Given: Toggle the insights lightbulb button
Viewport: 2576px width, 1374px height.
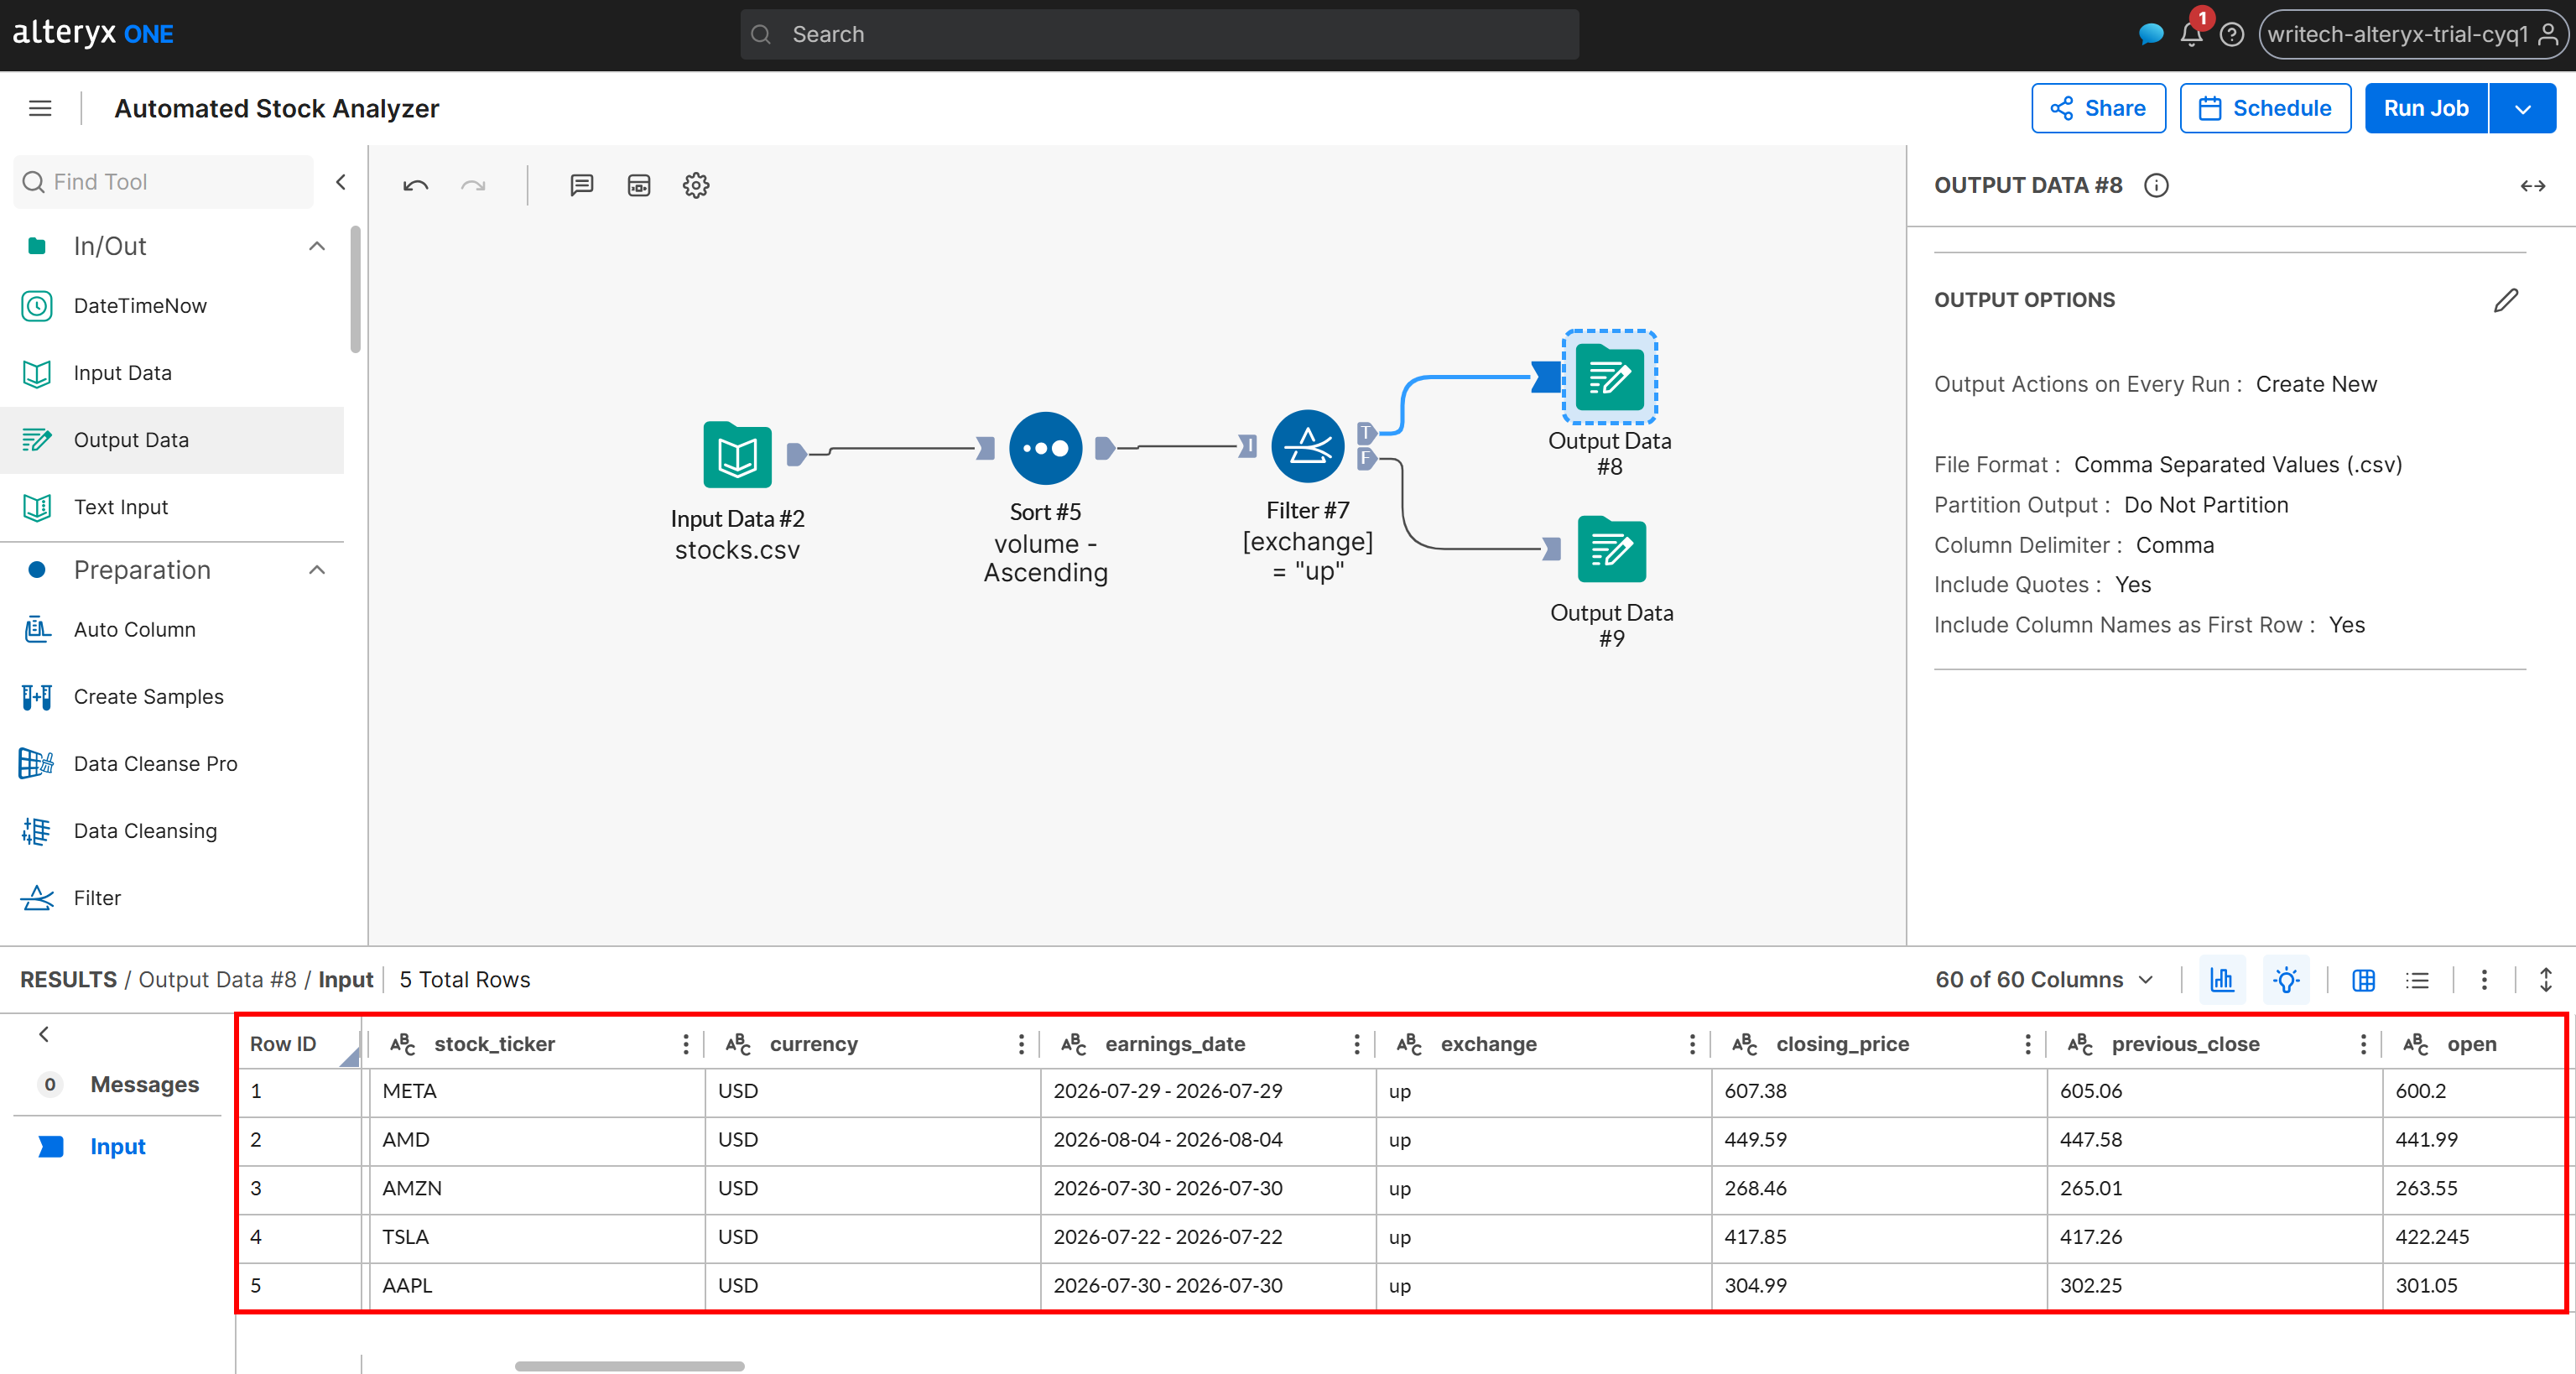Looking at the screenshot, I should click(x=2286, y=980).
